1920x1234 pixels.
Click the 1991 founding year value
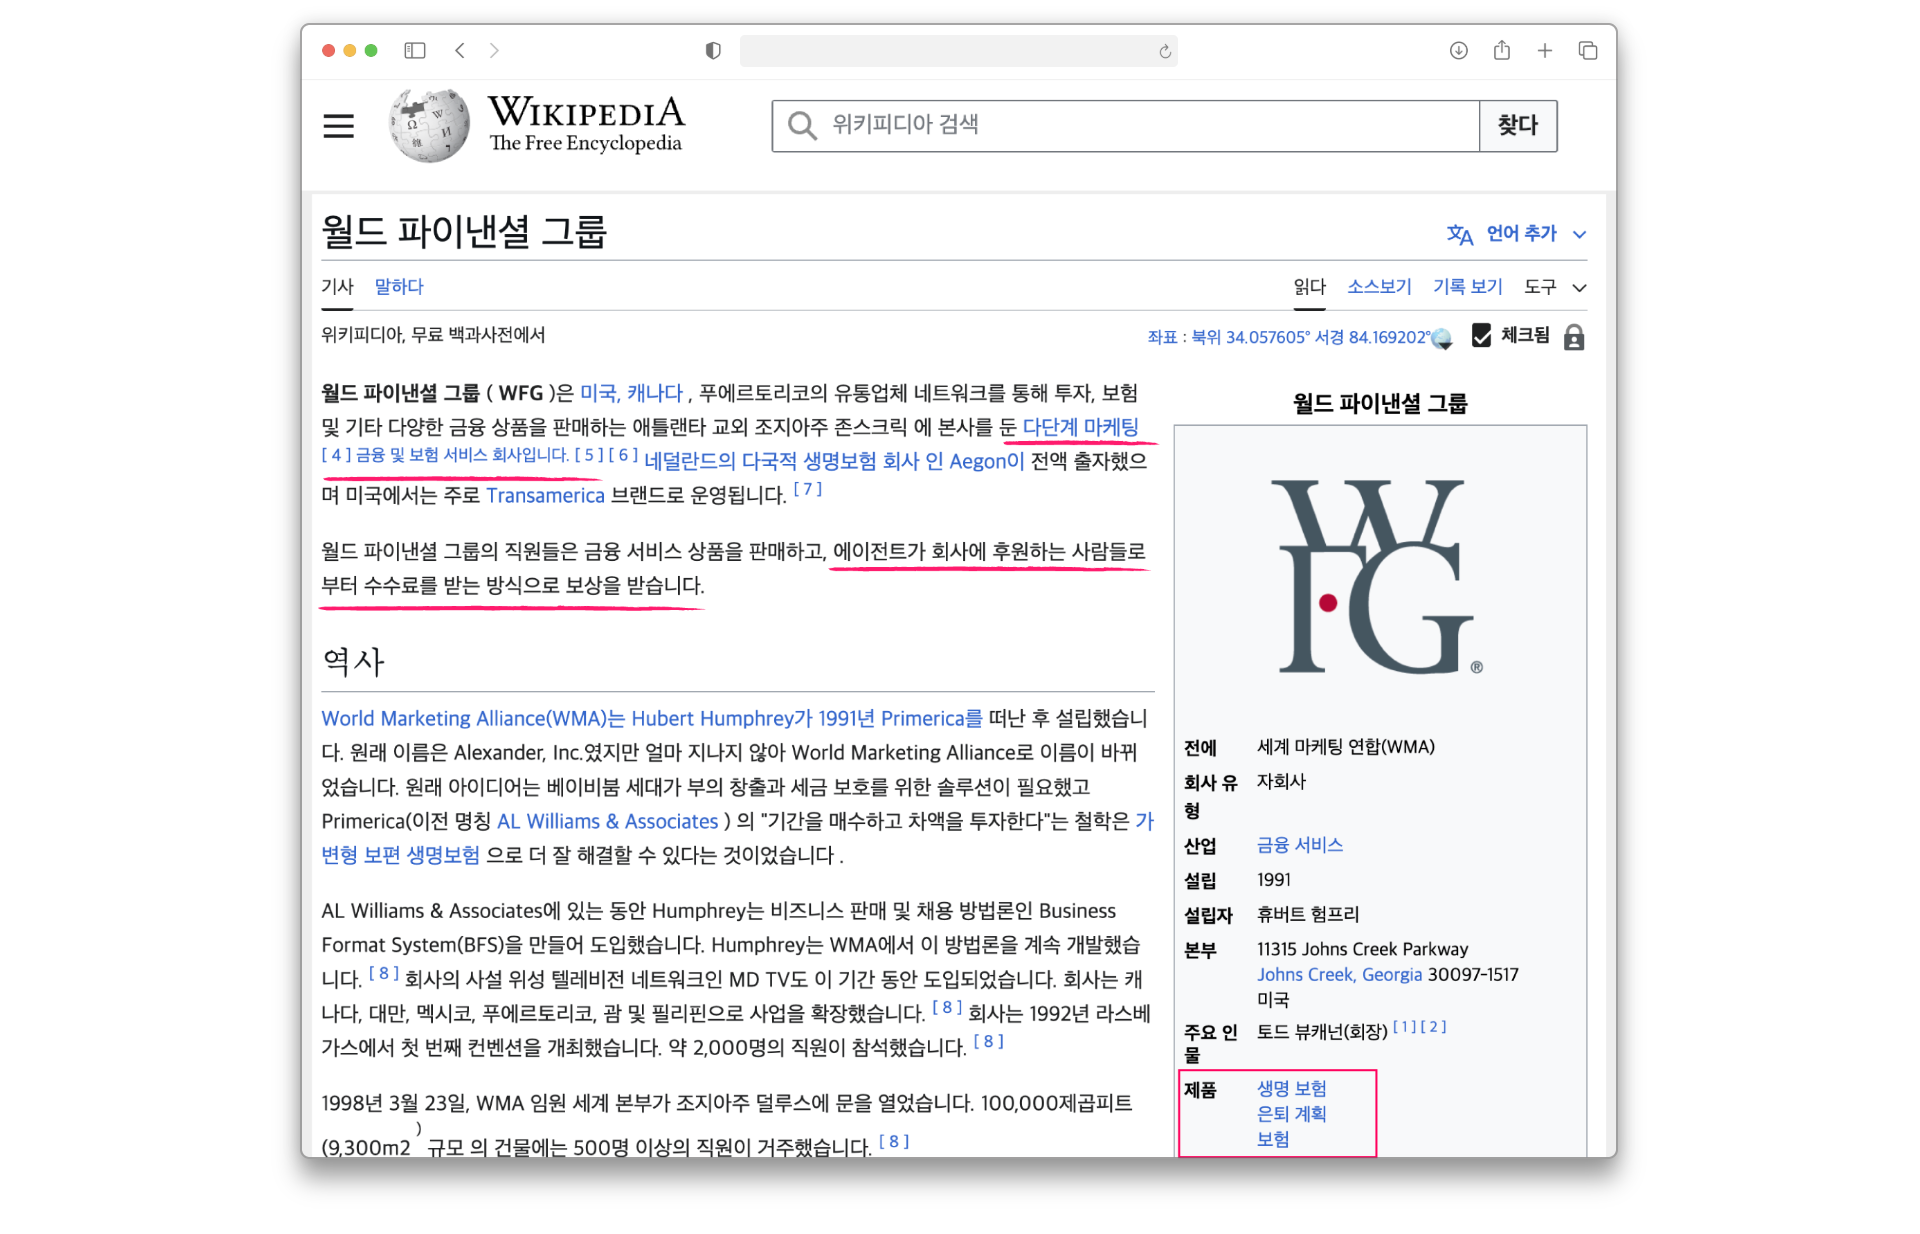[x=1274, y=879]
